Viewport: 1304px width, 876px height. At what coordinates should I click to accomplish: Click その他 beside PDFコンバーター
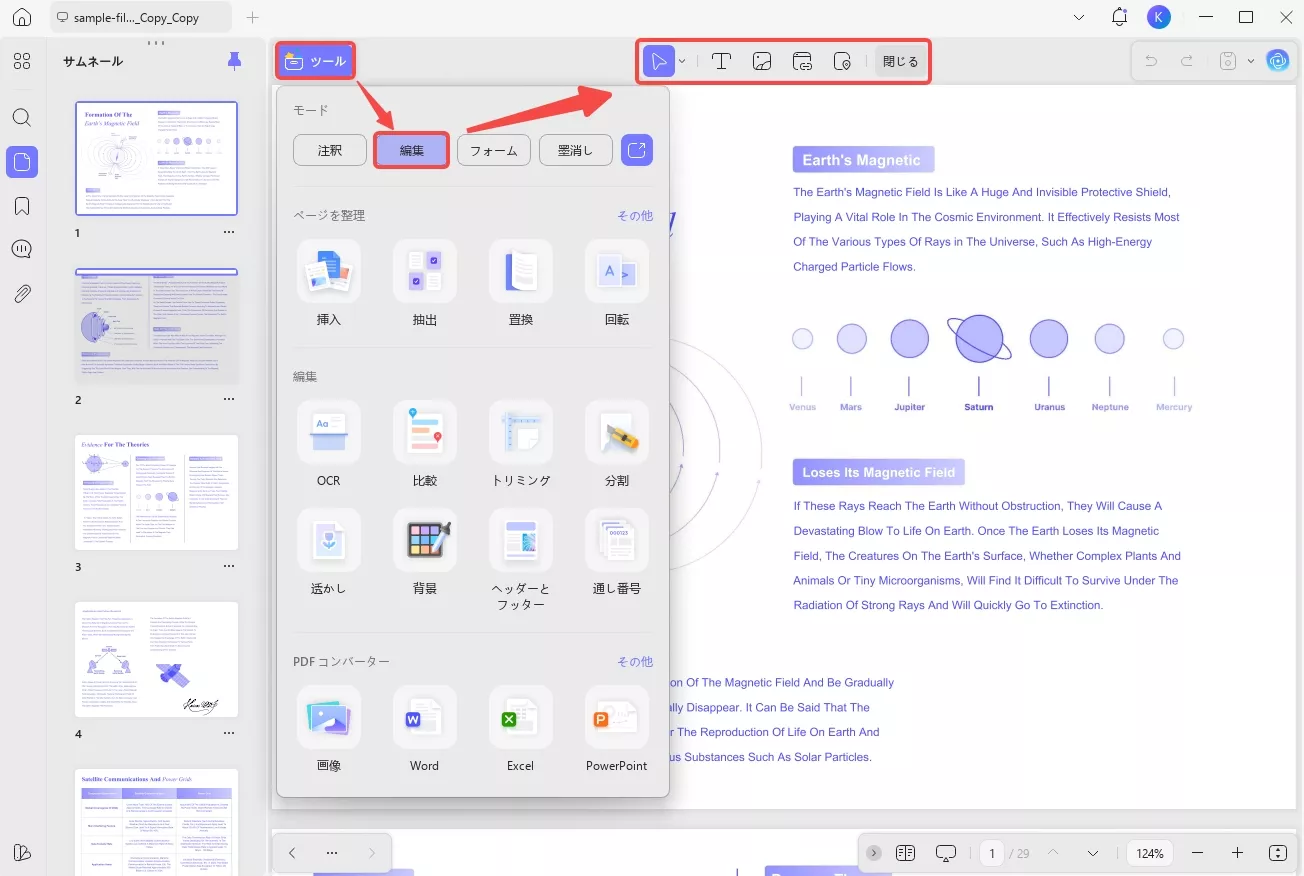(x=635, y=661)
